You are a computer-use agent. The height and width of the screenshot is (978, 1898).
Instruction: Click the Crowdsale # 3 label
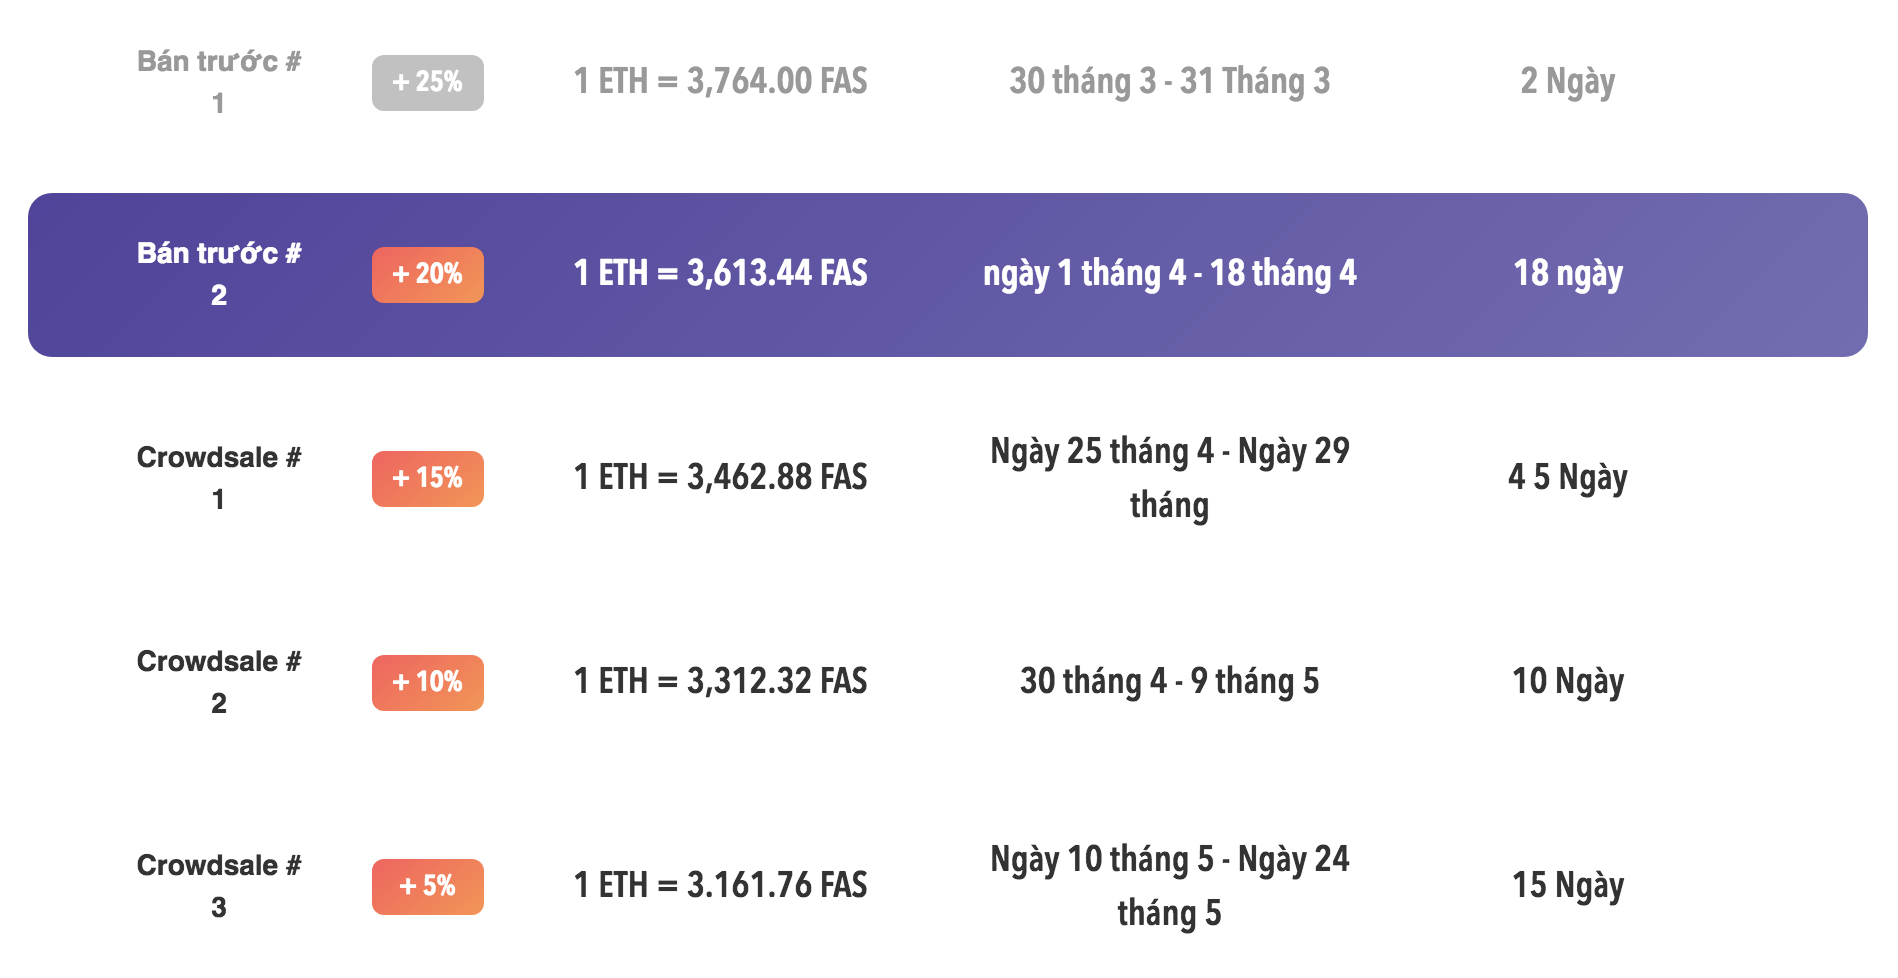(219, 886)
